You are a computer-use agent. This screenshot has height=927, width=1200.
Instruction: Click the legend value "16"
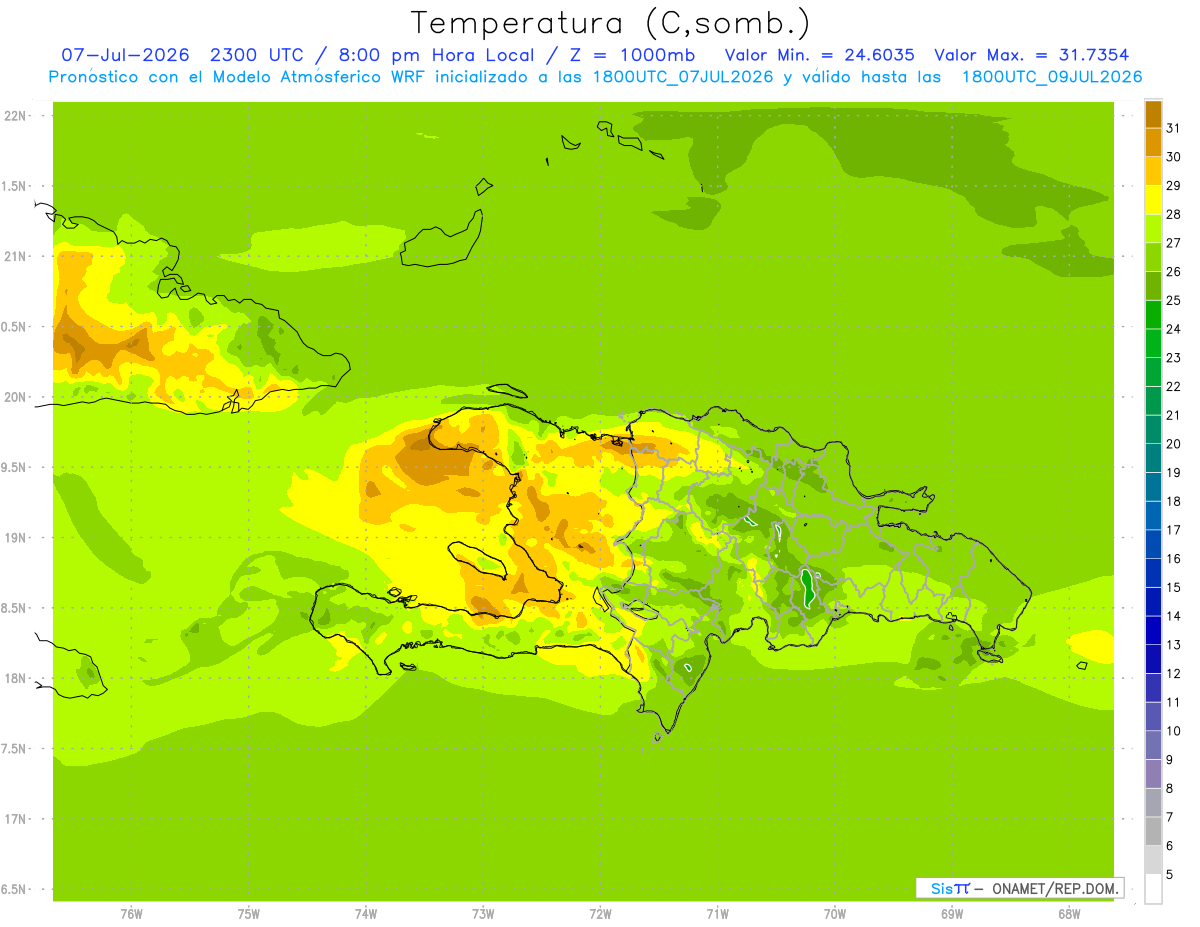(1174, 559)
